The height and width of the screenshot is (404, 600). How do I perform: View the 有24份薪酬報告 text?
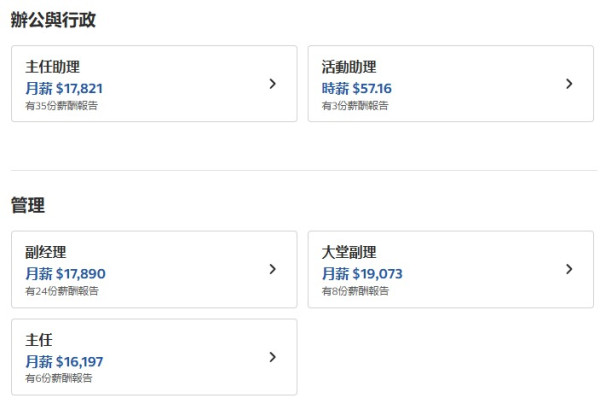tap(62, 291)
